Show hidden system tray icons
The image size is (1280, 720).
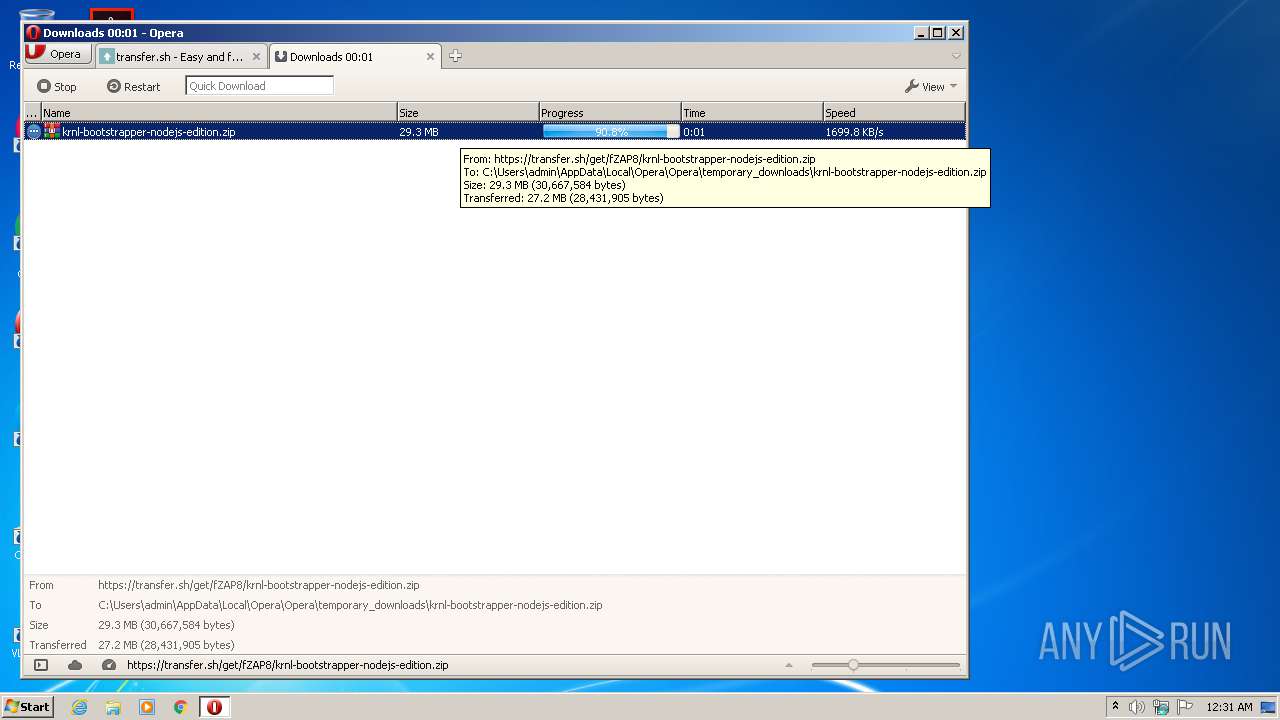pyautogui.click(x=1115, y=707)
